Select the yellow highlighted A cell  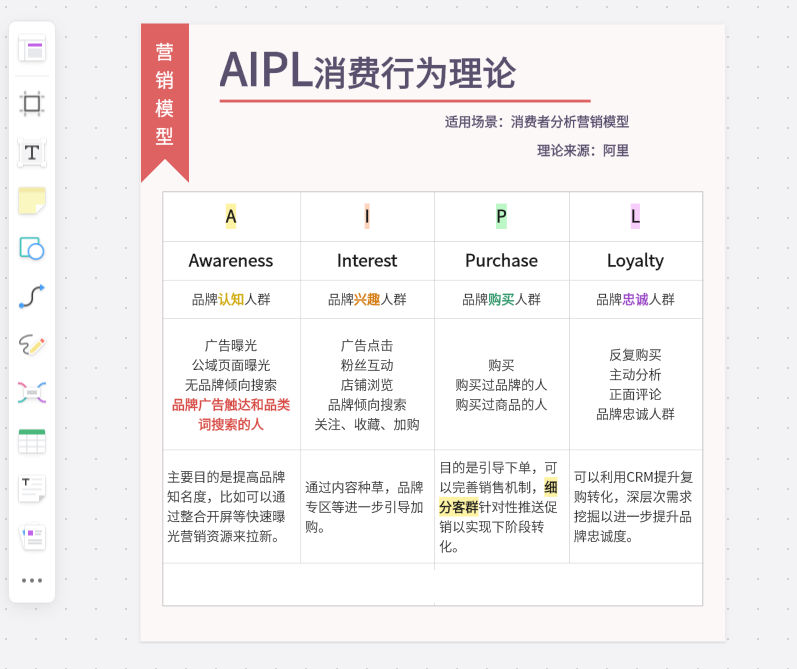231,217
